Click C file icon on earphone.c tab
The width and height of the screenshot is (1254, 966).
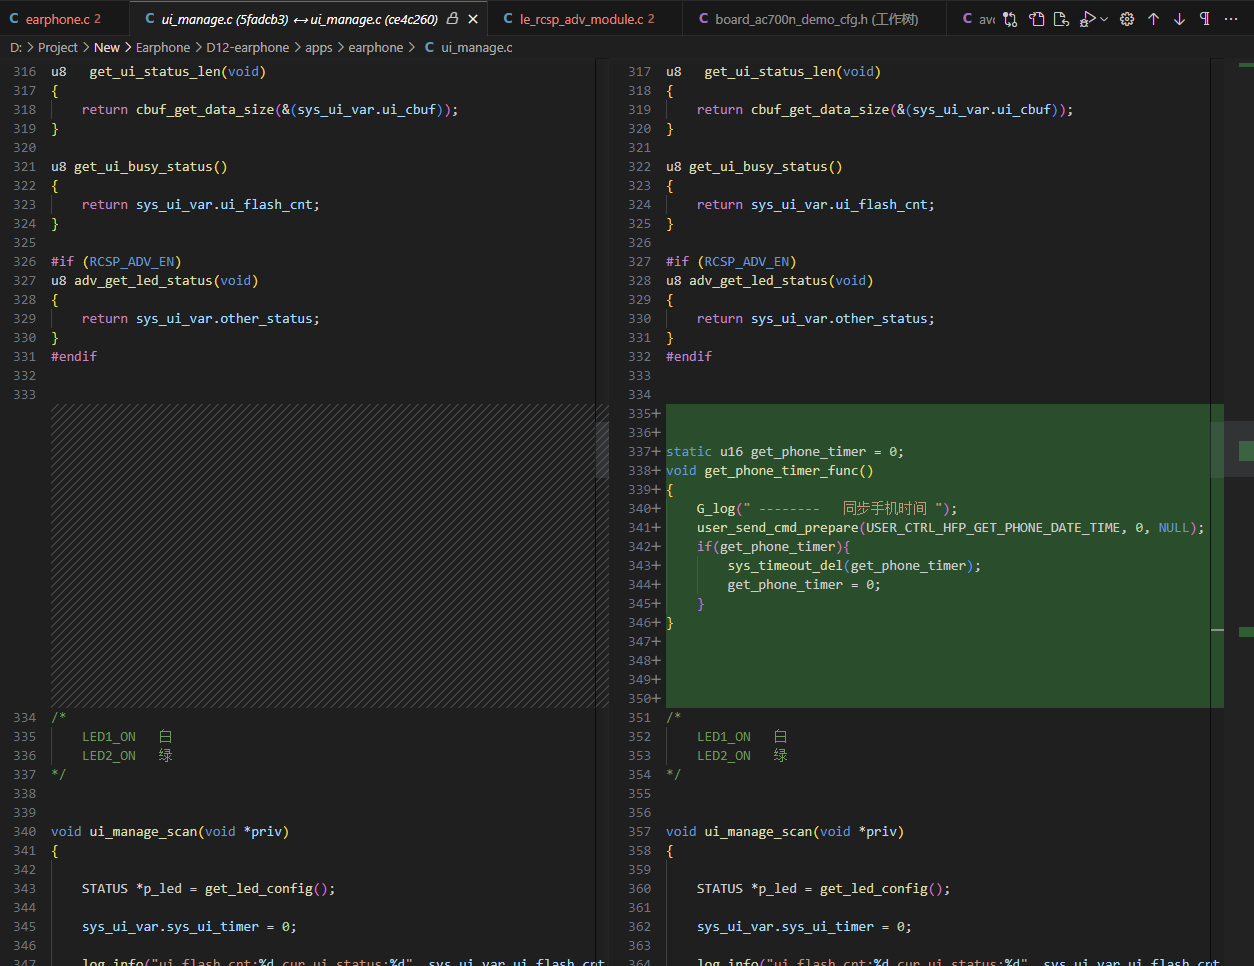[14, 19]
